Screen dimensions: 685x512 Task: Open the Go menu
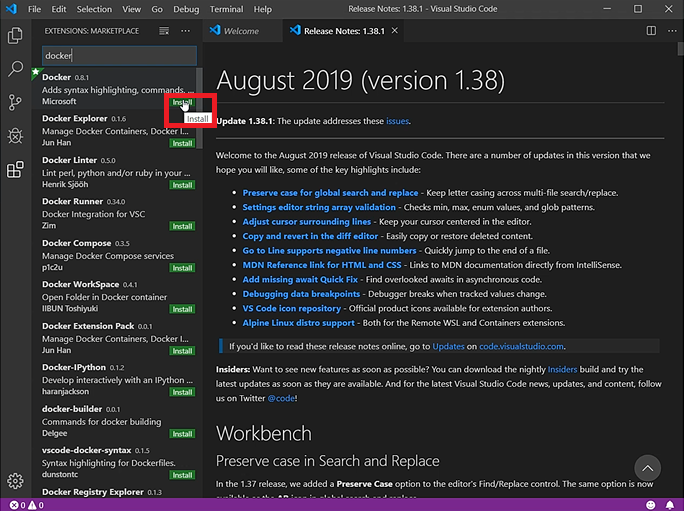point(157,9)
